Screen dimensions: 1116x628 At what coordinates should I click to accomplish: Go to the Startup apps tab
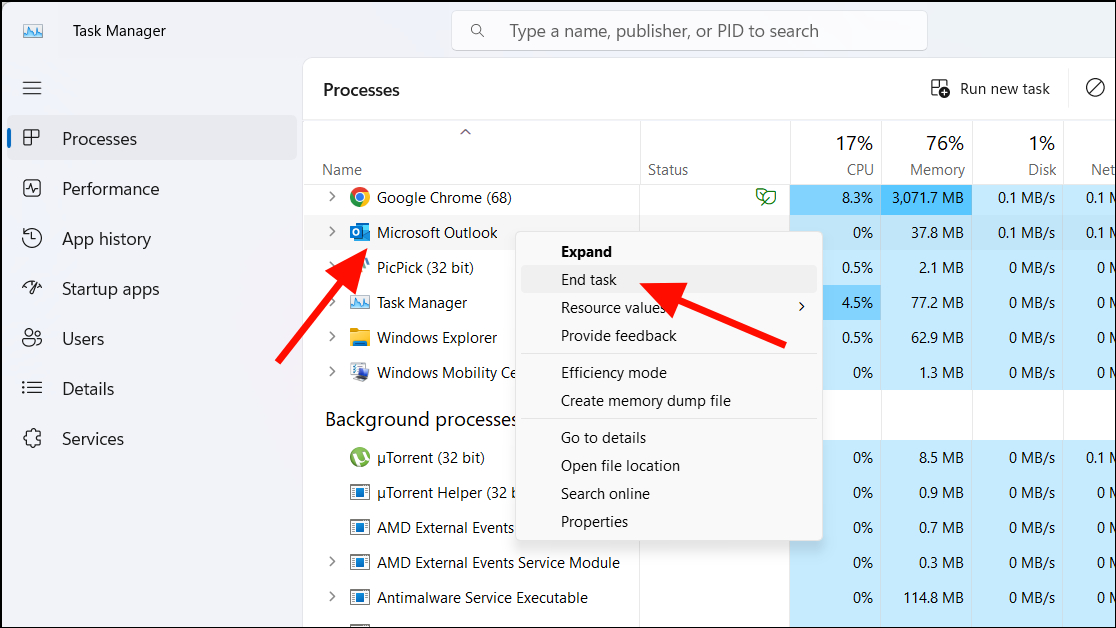pos(152,288)
